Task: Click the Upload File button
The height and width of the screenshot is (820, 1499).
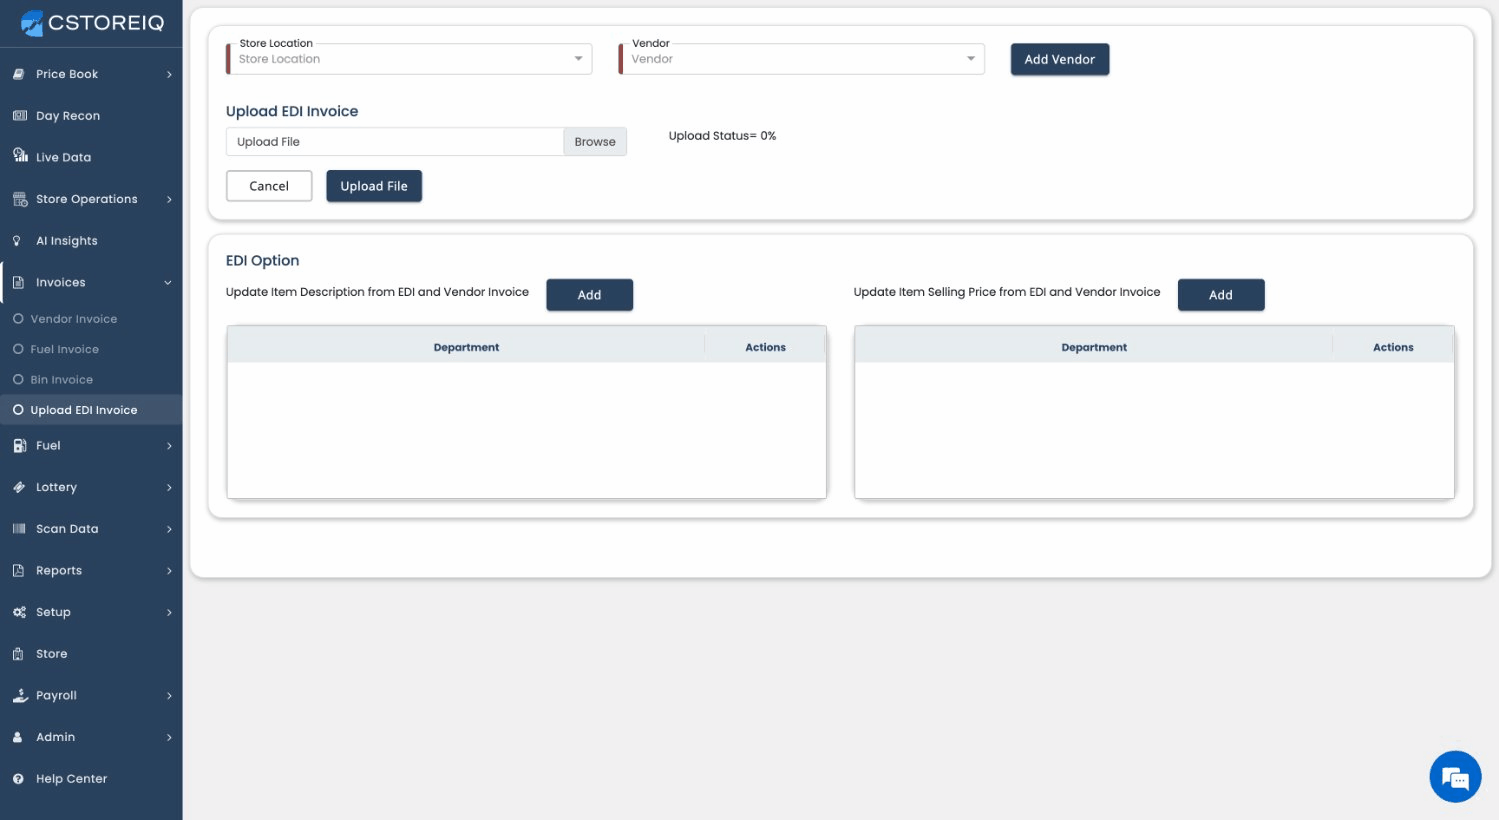Action: point(374,186)
